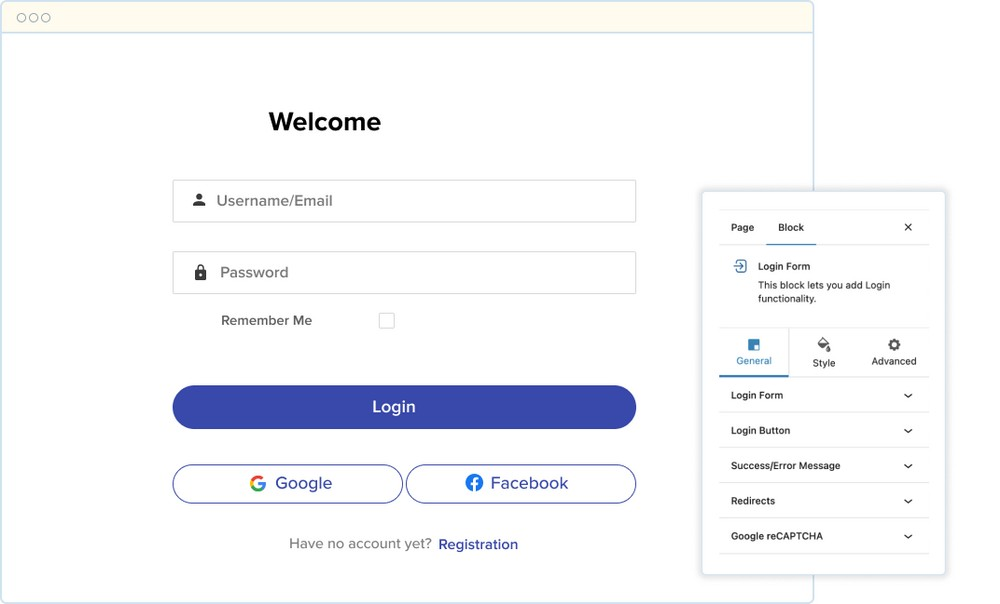Click the Username/Email input field
Screen dimensions: 1000x604
(404, 201)
